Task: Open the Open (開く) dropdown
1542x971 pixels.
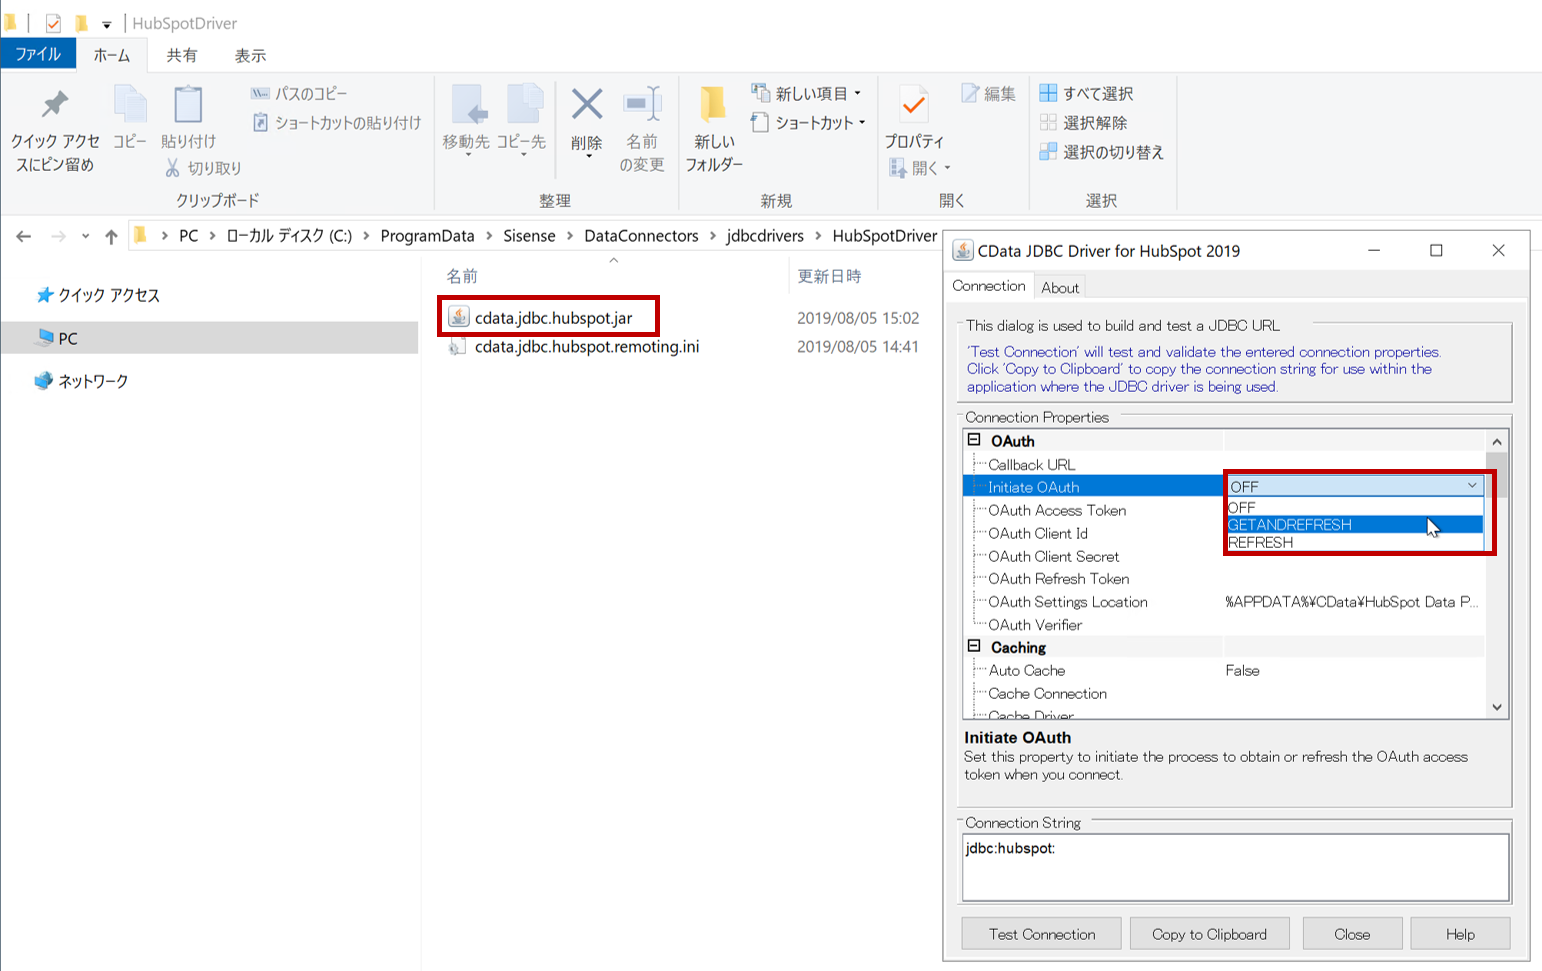Action: click(x=920, y=168)
